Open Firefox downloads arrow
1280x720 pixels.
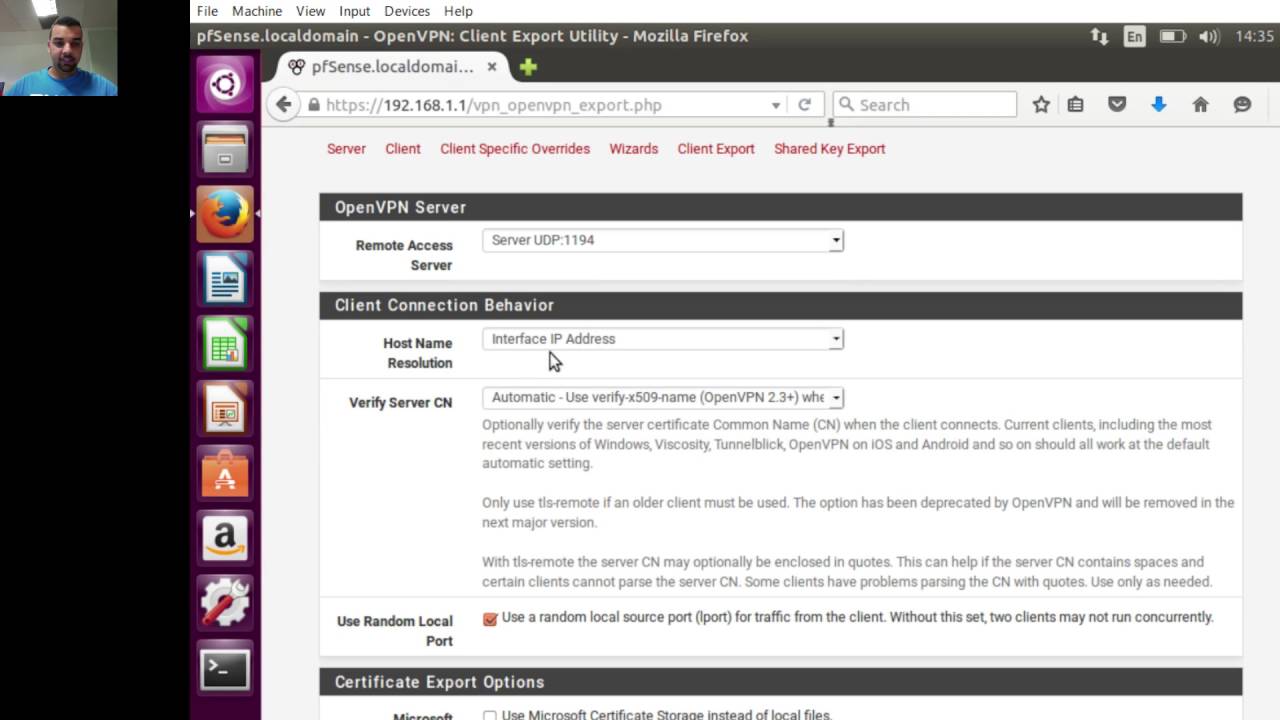[1159, 104]
